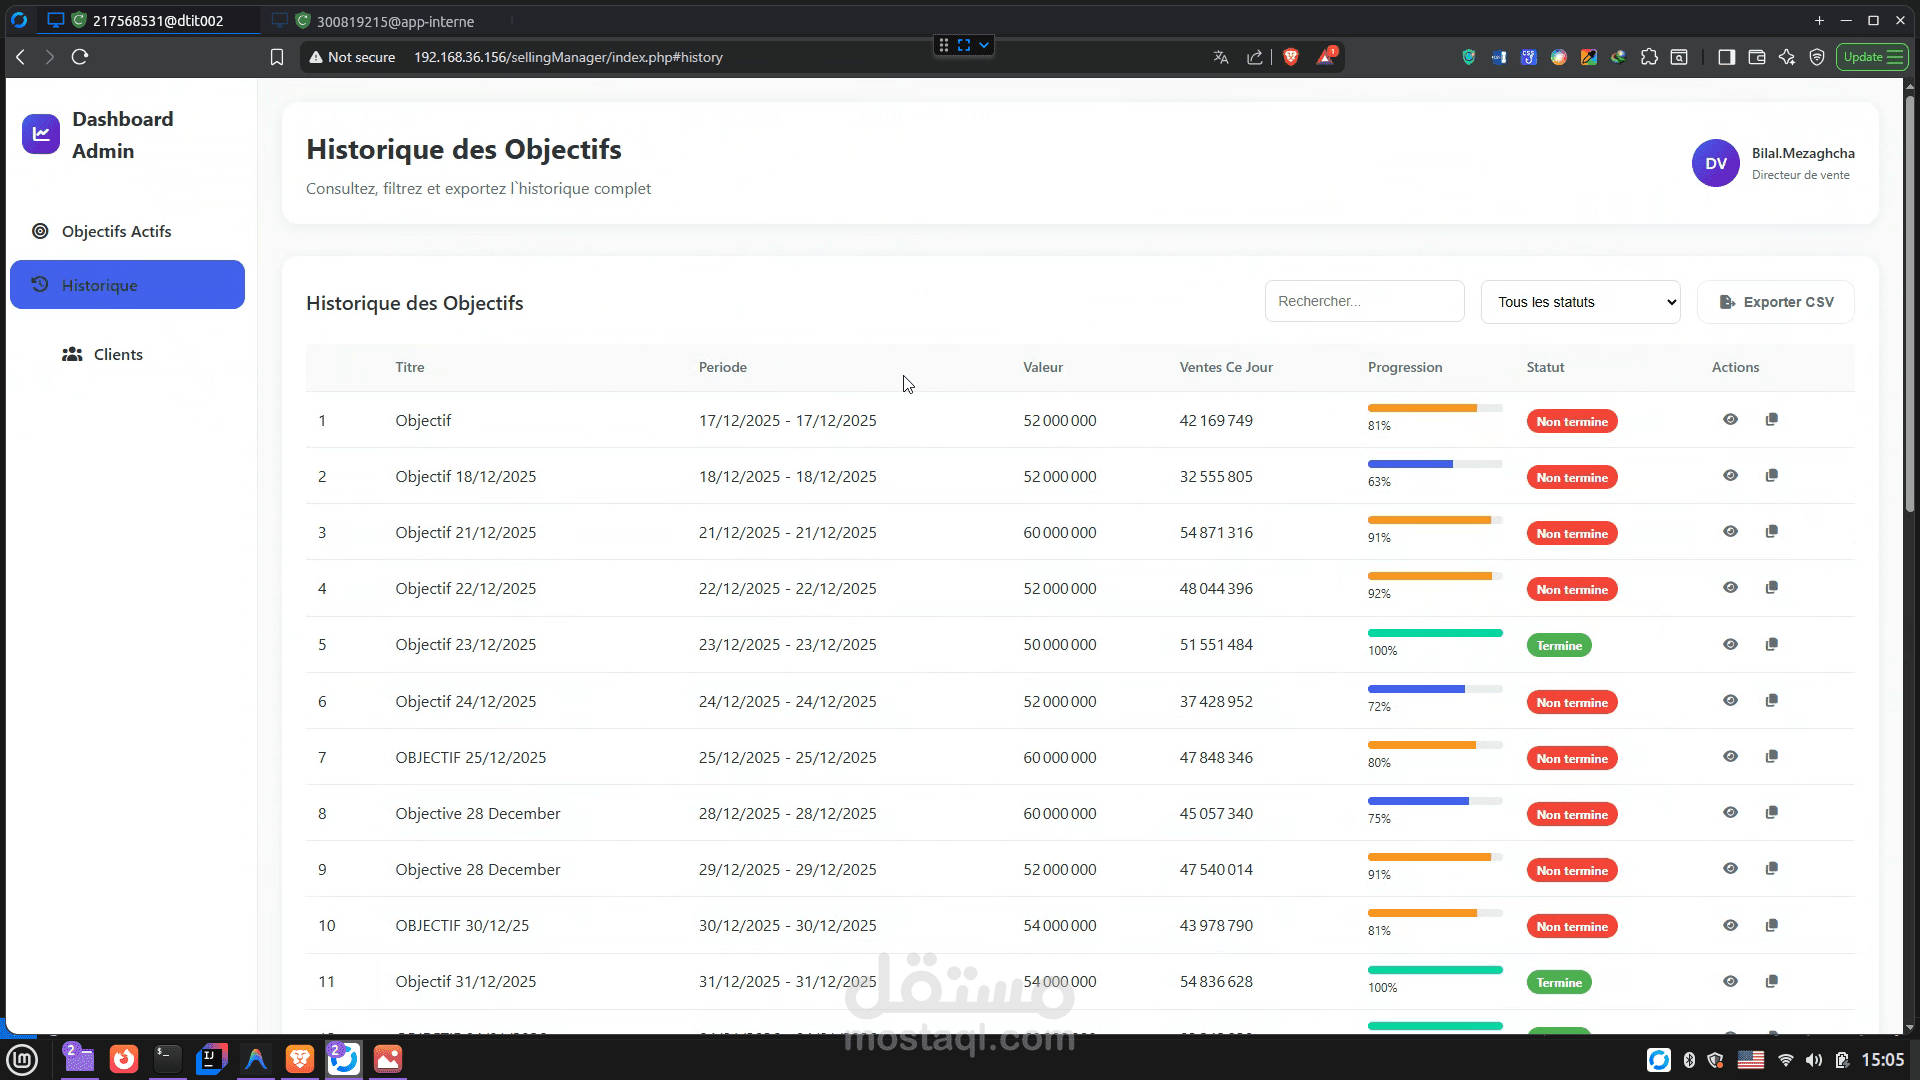Open the Tous les statuts dropdown

point(1580,302)
